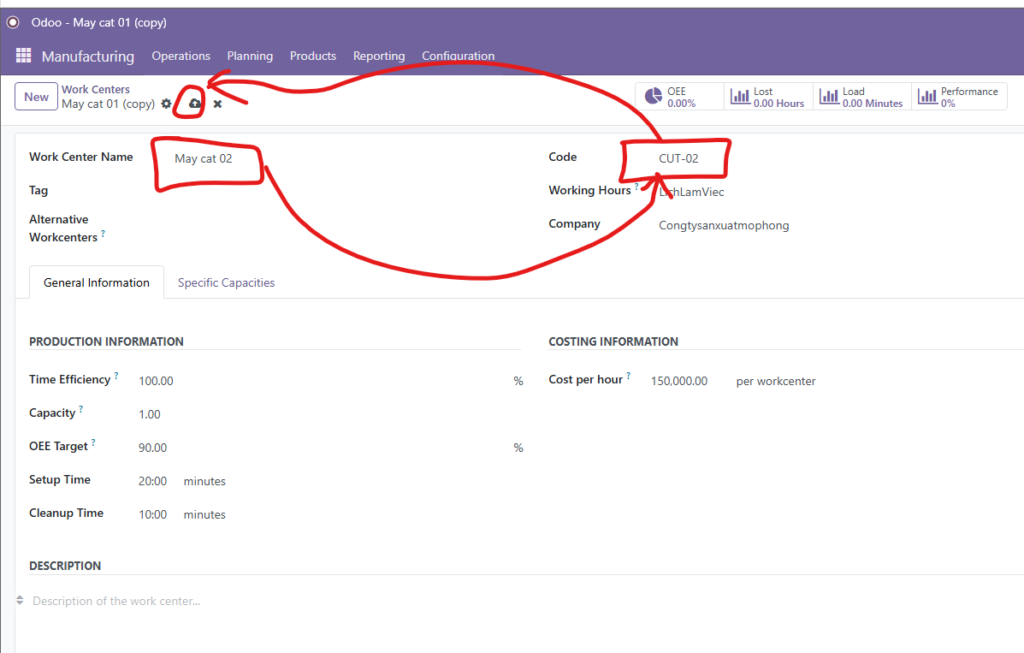1024x653 pixels.
Task: Open the Lost hours stat button
Action: tap(767, 97)
